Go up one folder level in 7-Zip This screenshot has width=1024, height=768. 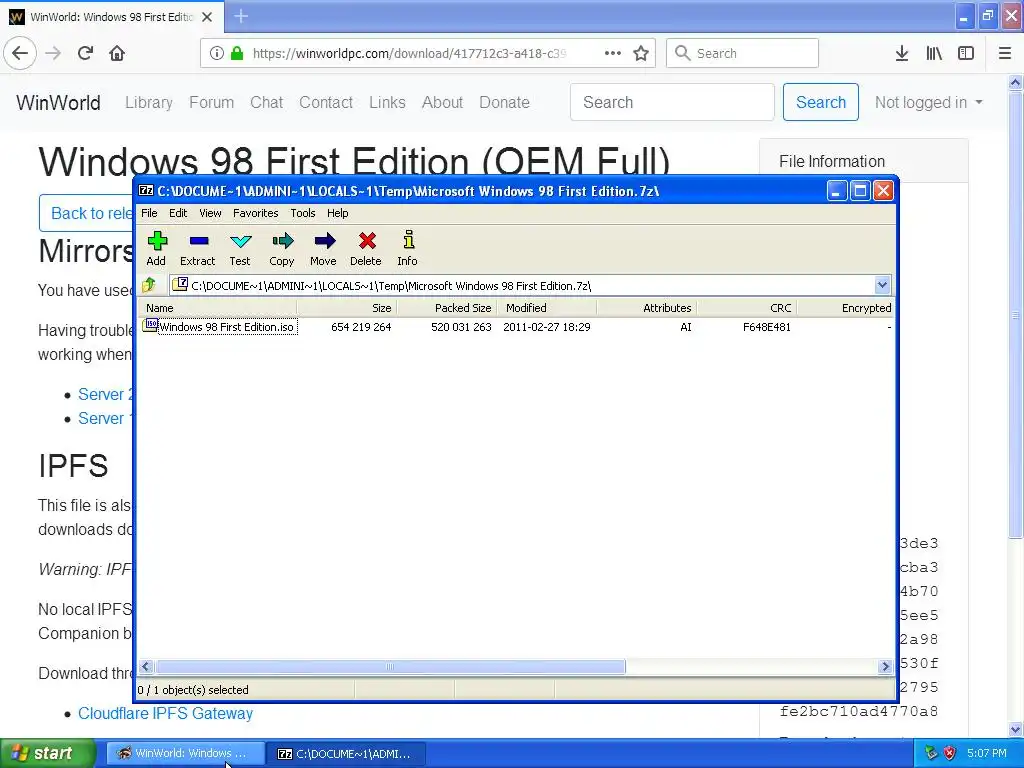pos(149,285)
